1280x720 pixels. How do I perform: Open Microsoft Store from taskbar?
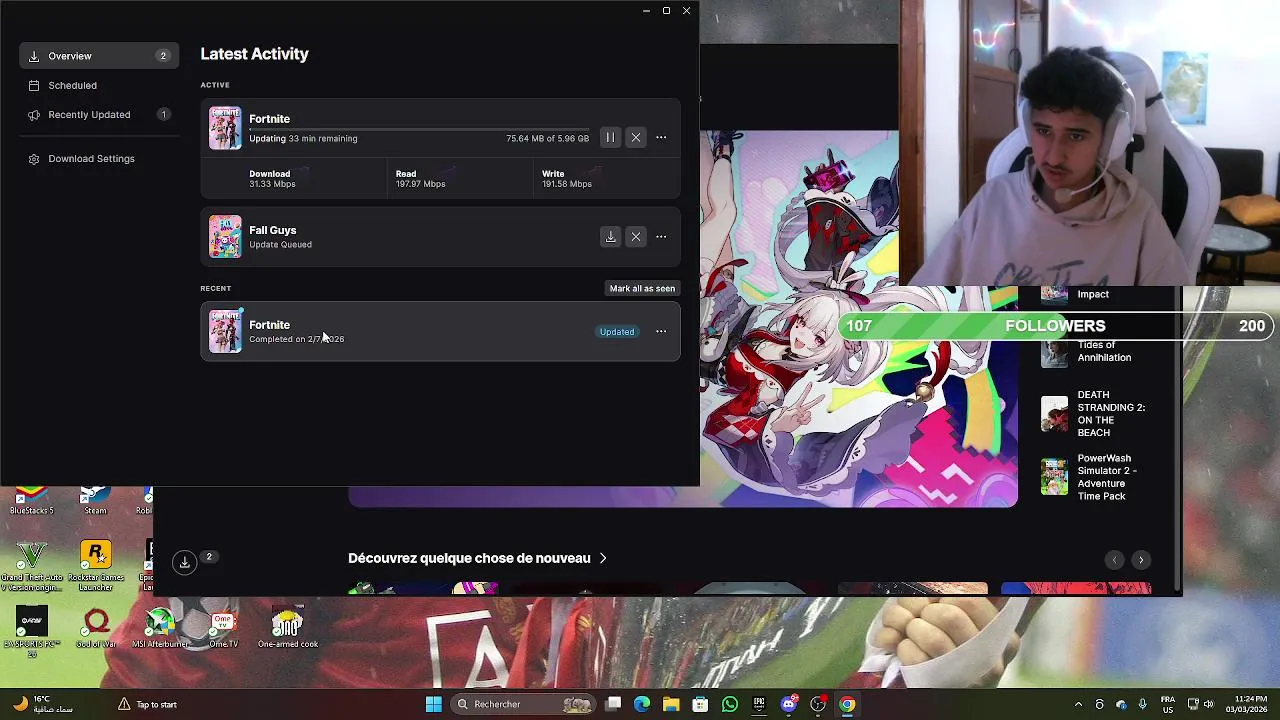point(700,704)
